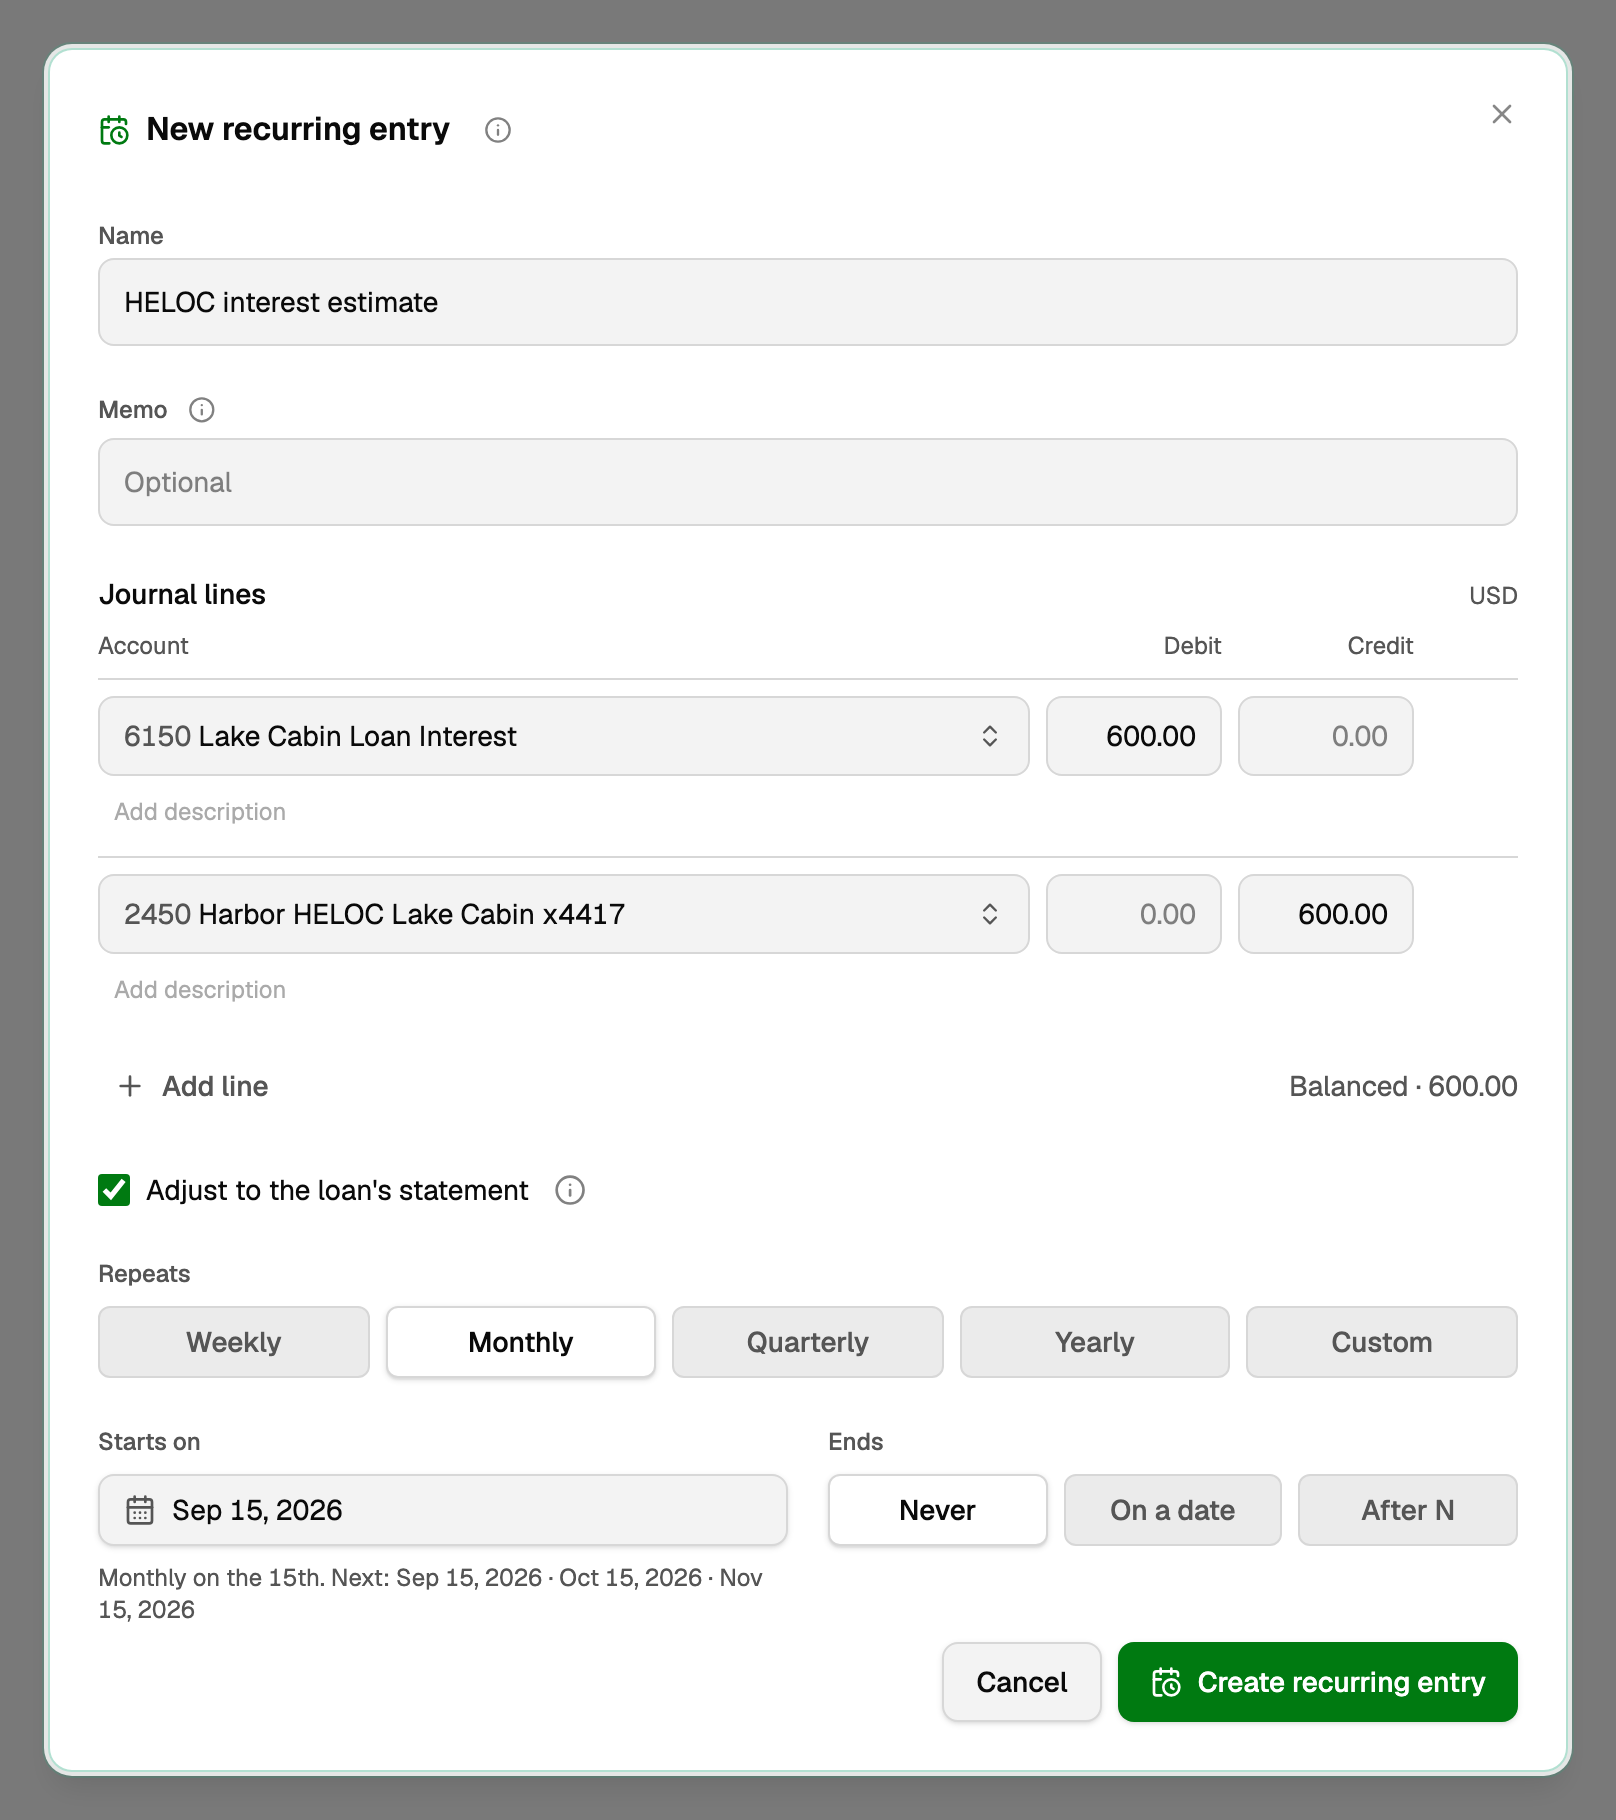1616x1820 pixels.
Task: Close the New recurring entry dialog
Action: tap(1502, 114)
